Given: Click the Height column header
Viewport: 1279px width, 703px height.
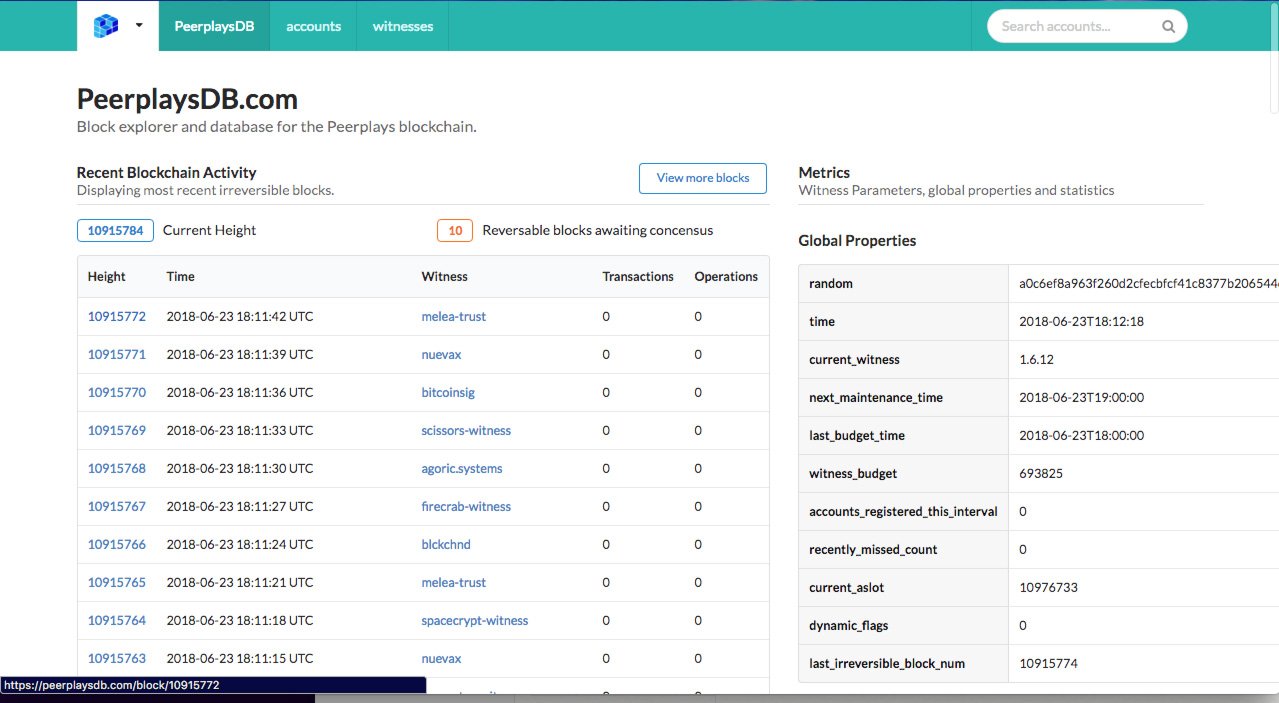Looking at the screenshot, I should coord(107,277).
